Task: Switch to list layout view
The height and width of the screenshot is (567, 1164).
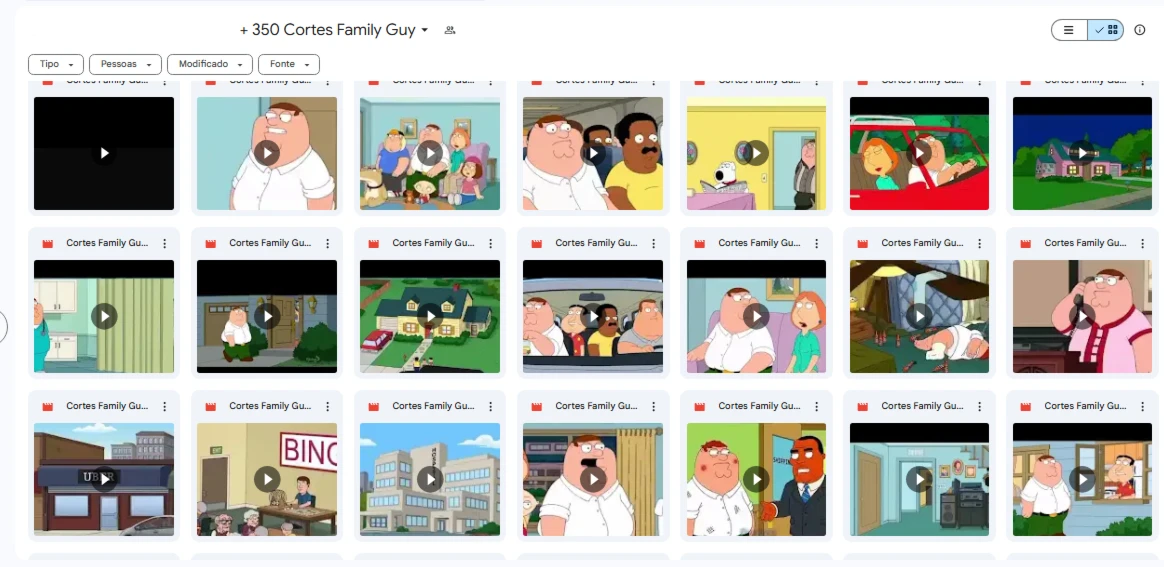Action: coord(1069,30)
